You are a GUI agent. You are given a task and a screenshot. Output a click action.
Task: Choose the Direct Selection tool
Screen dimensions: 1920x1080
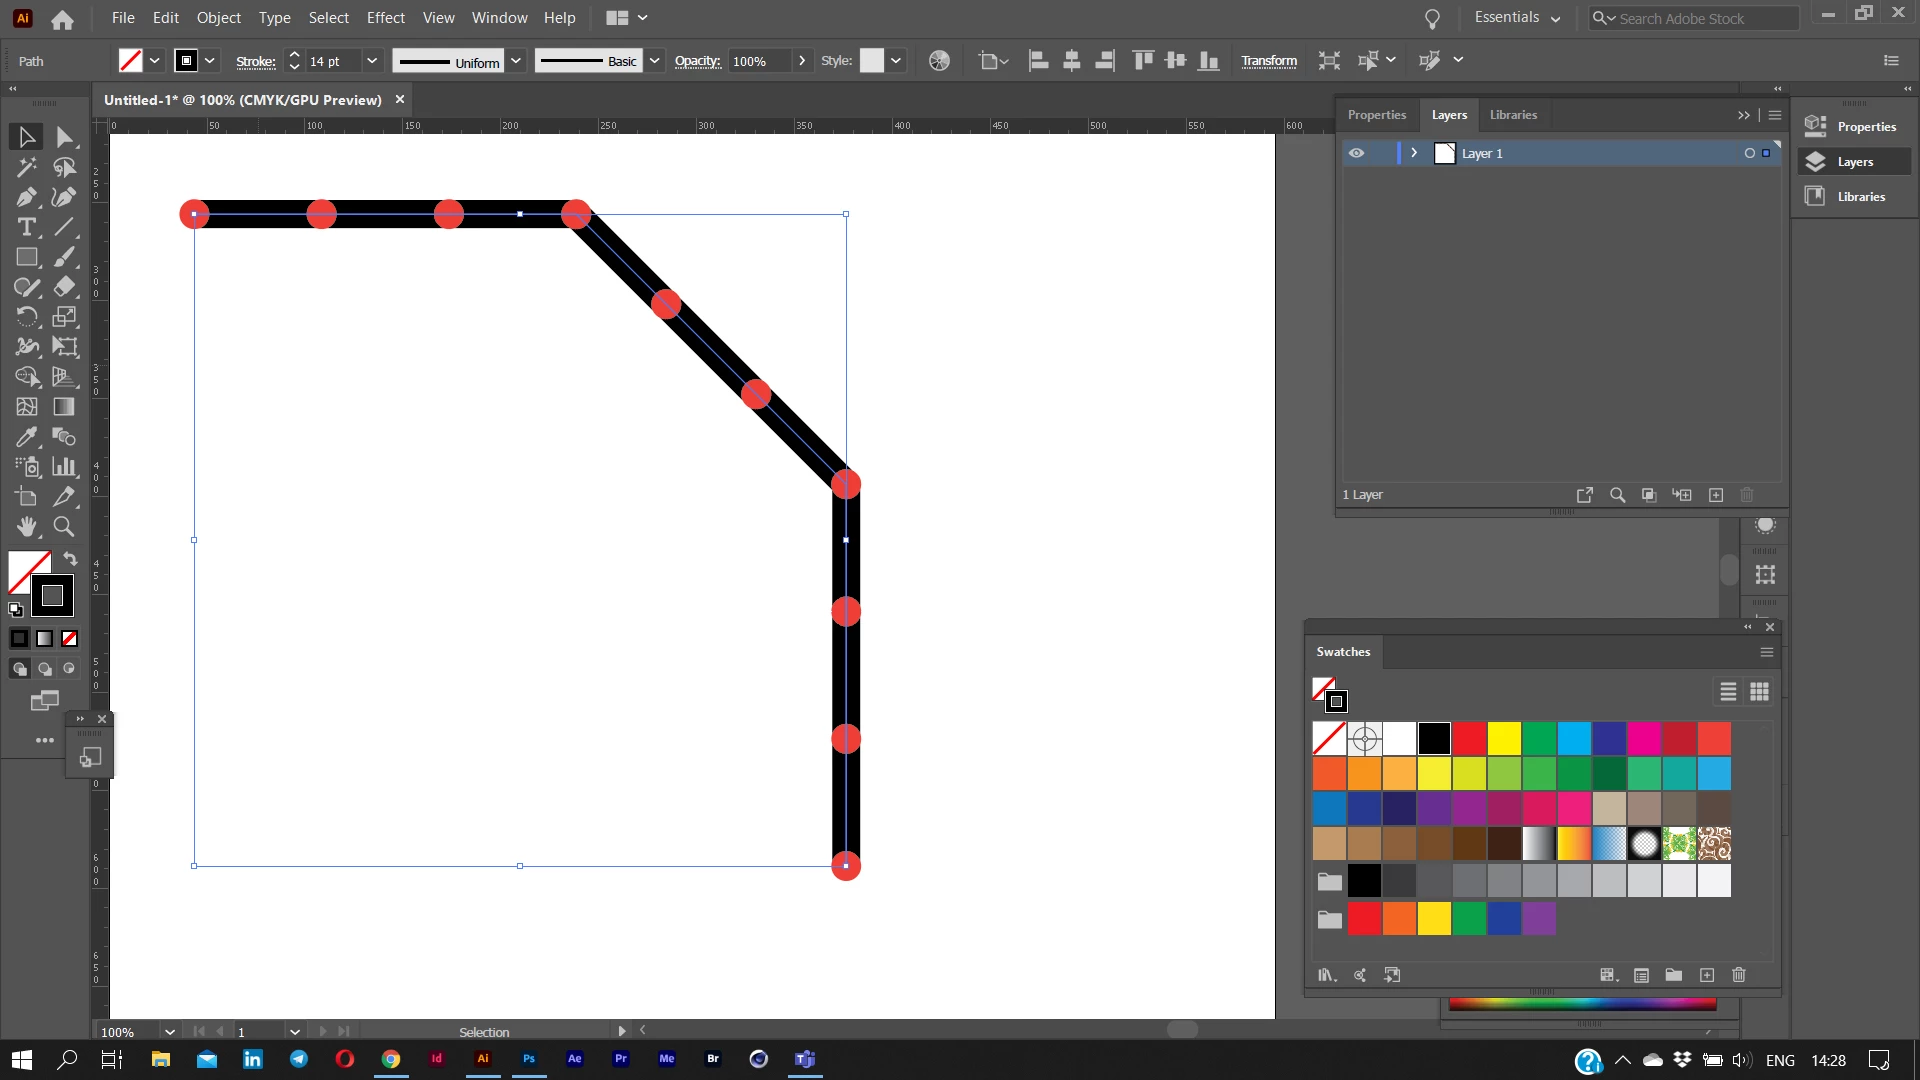tap(64, 137)
